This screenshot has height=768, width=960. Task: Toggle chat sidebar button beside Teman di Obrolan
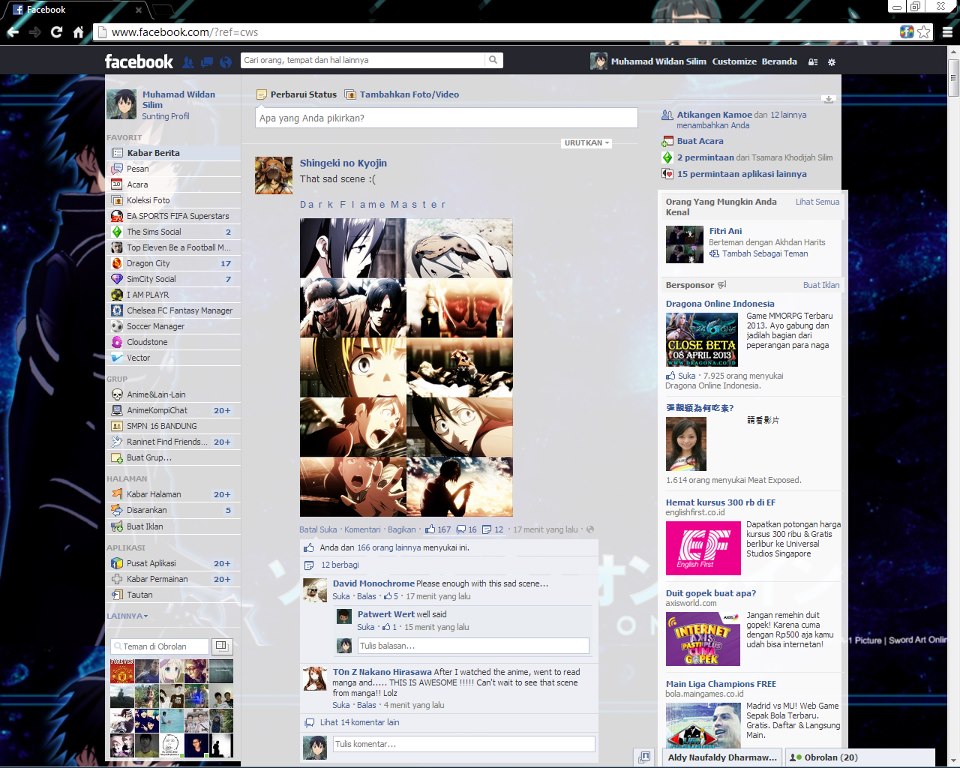[222, 646]
